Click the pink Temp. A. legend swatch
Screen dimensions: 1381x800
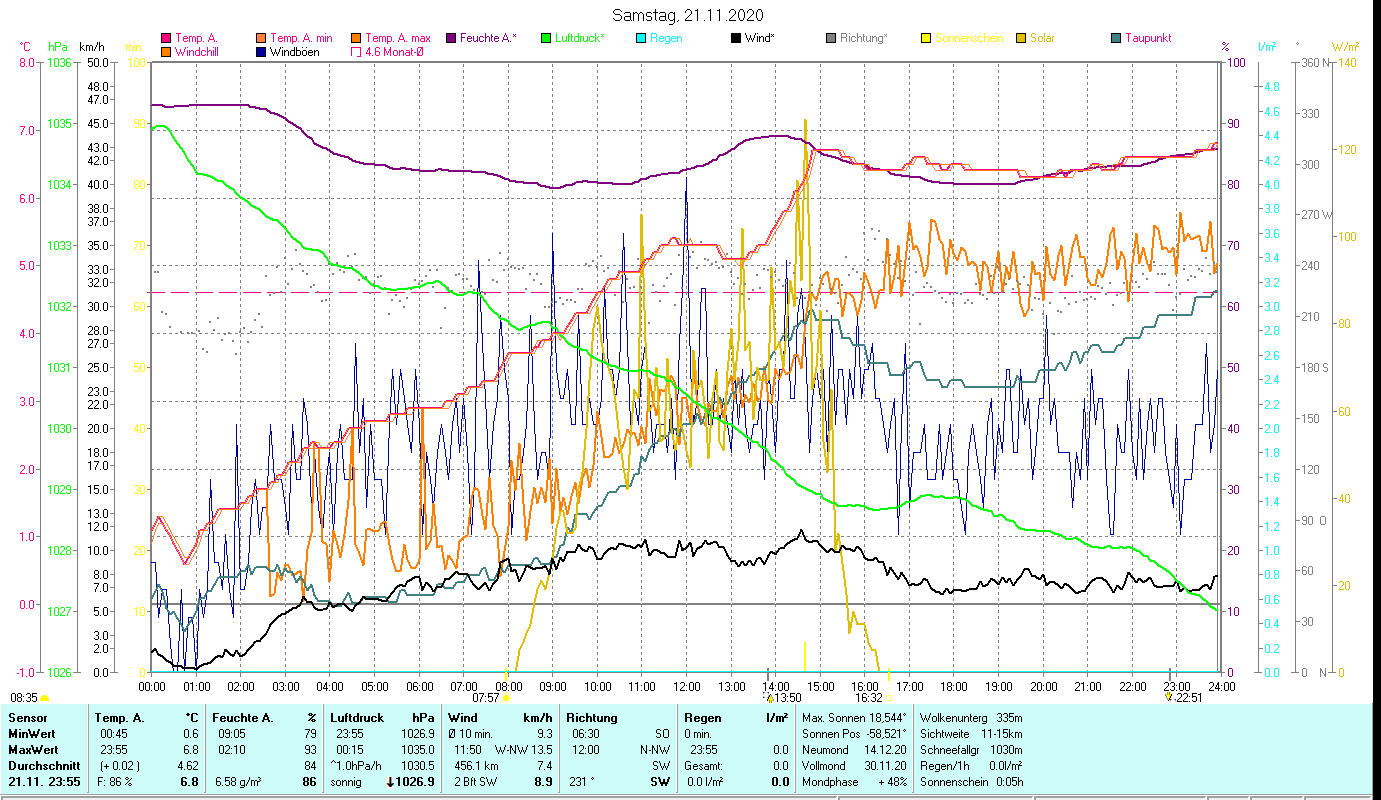click(166, 38)
